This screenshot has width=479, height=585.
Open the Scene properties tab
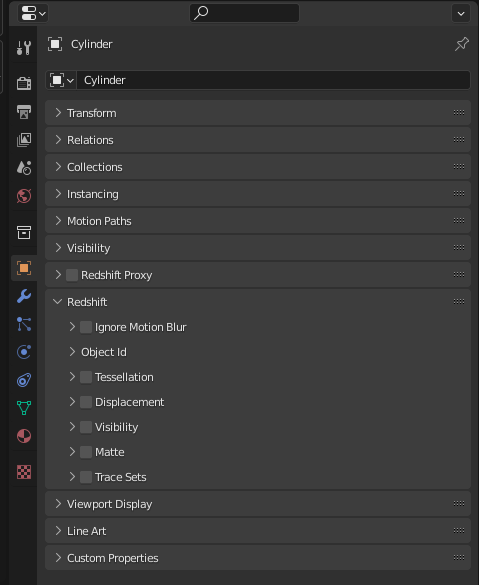[24, 168]
